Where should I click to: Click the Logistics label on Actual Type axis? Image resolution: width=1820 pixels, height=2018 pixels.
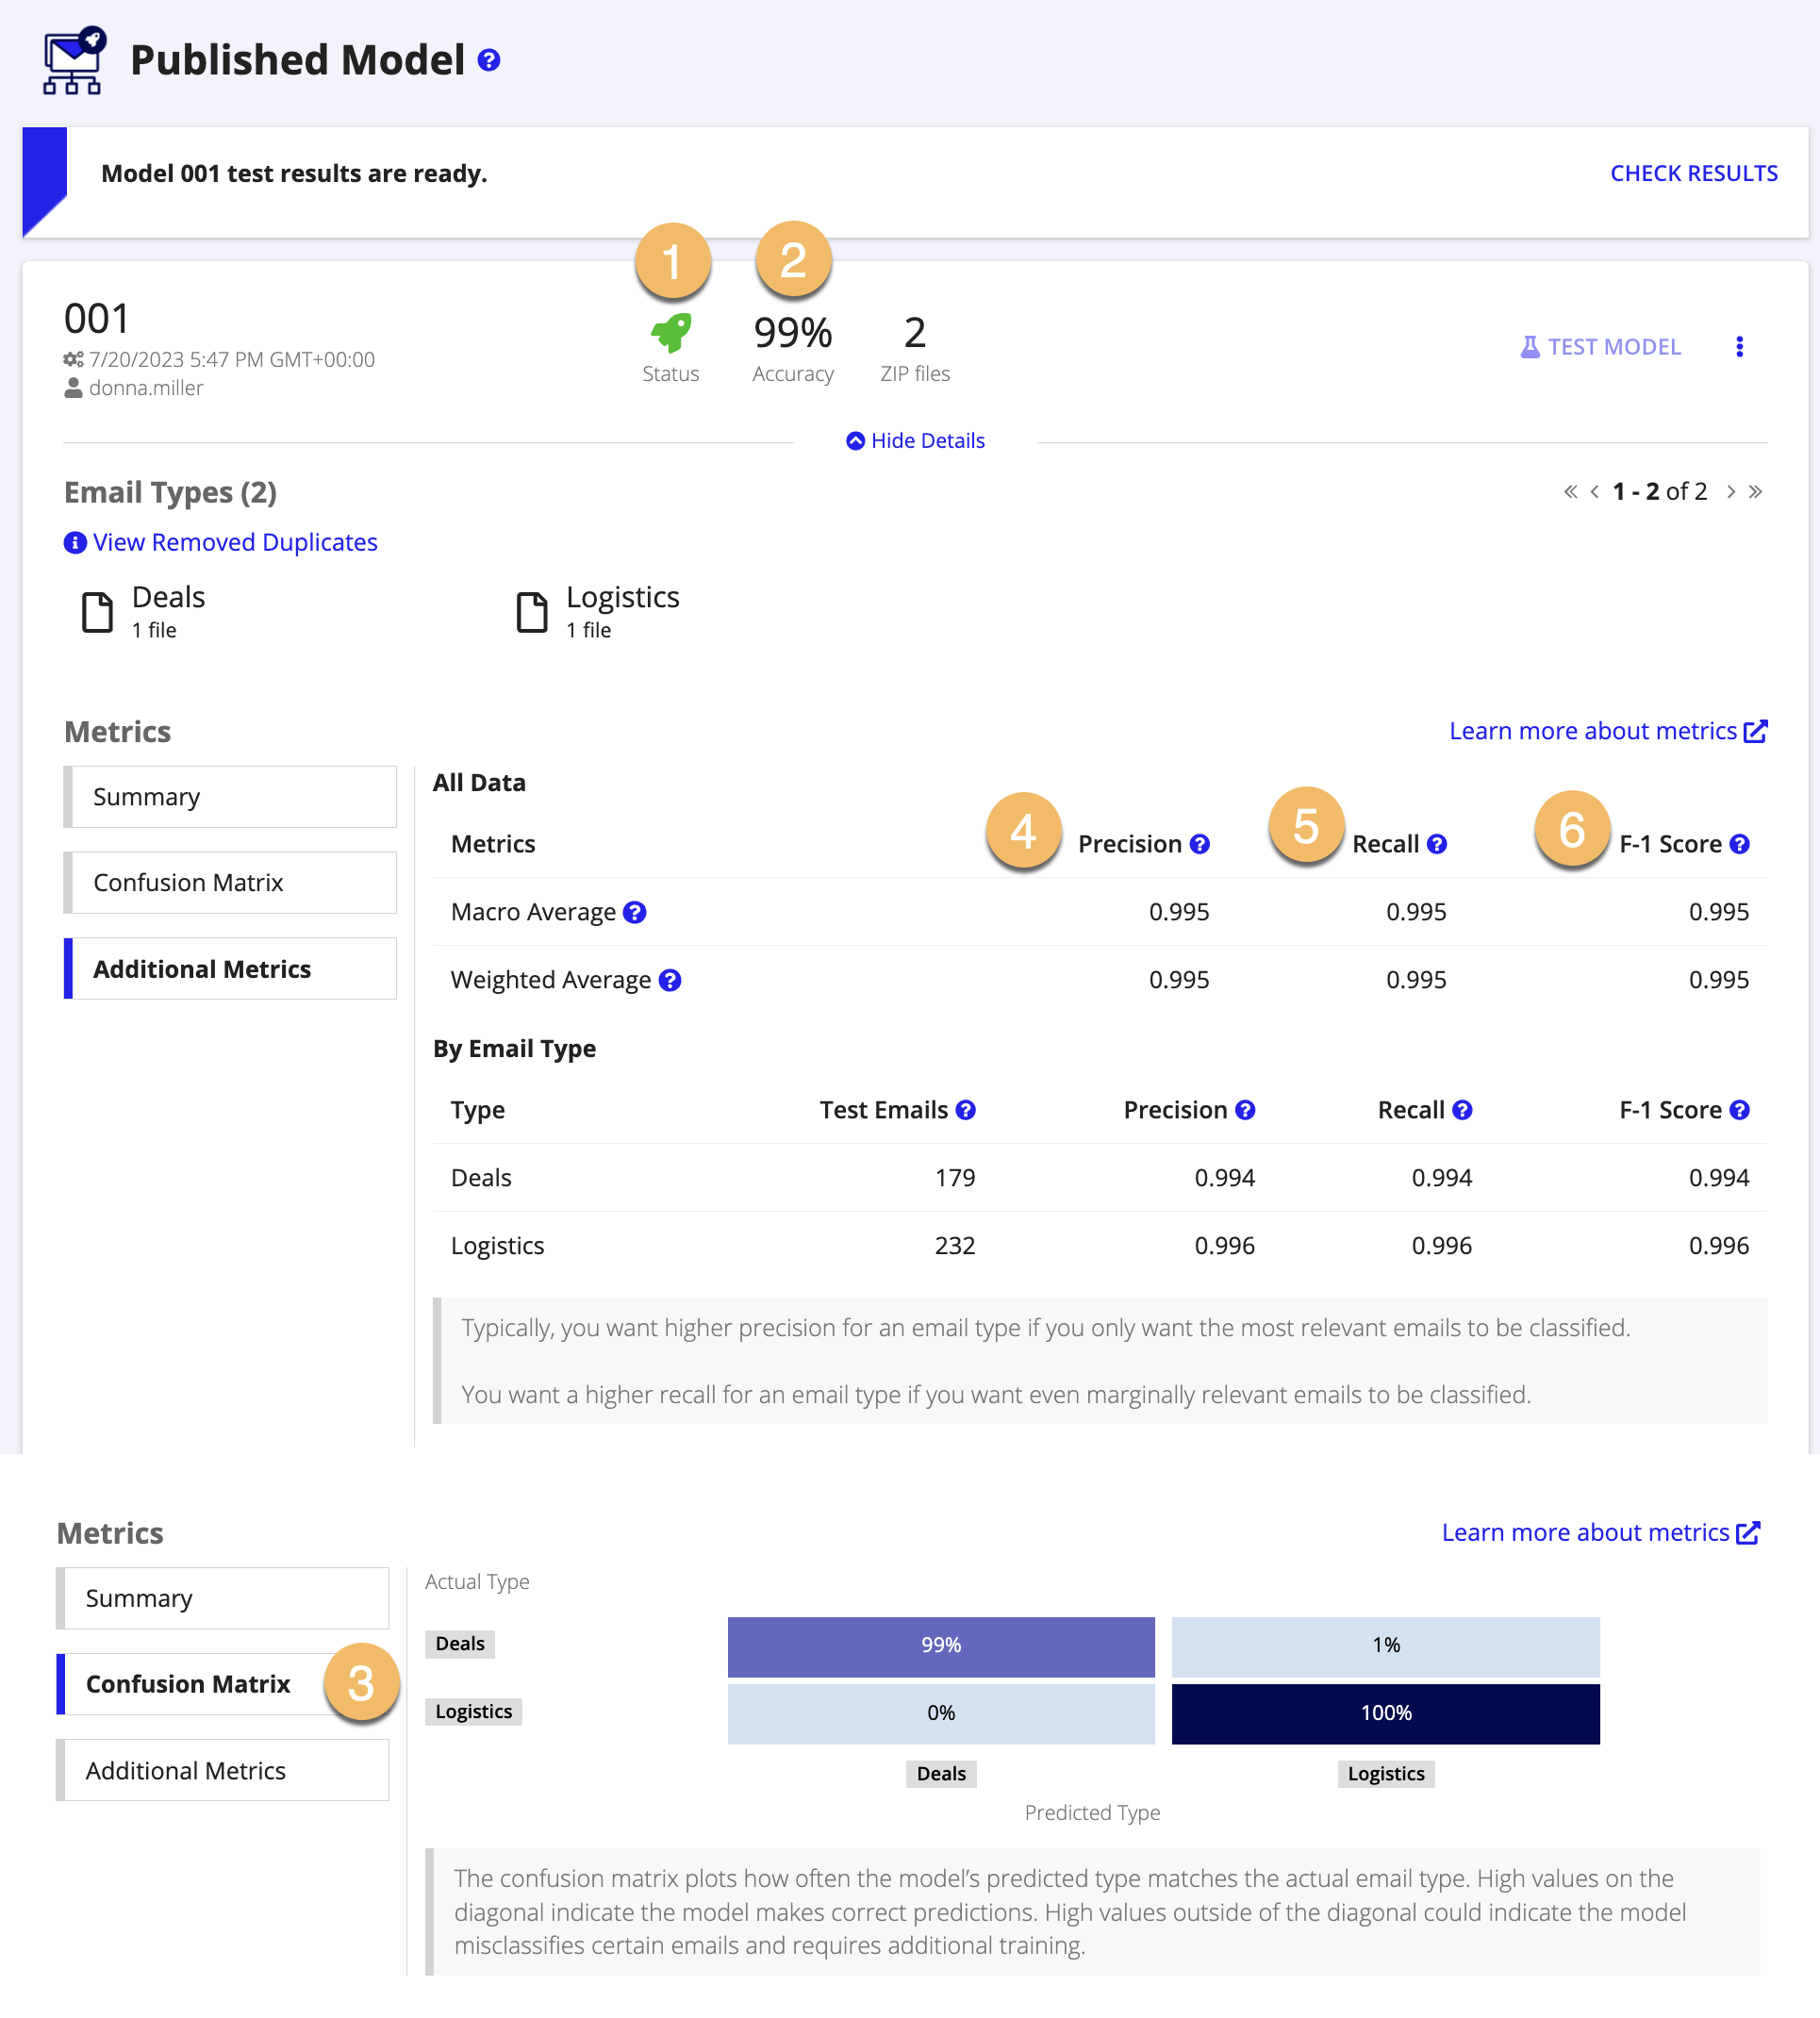point(474,1712)
